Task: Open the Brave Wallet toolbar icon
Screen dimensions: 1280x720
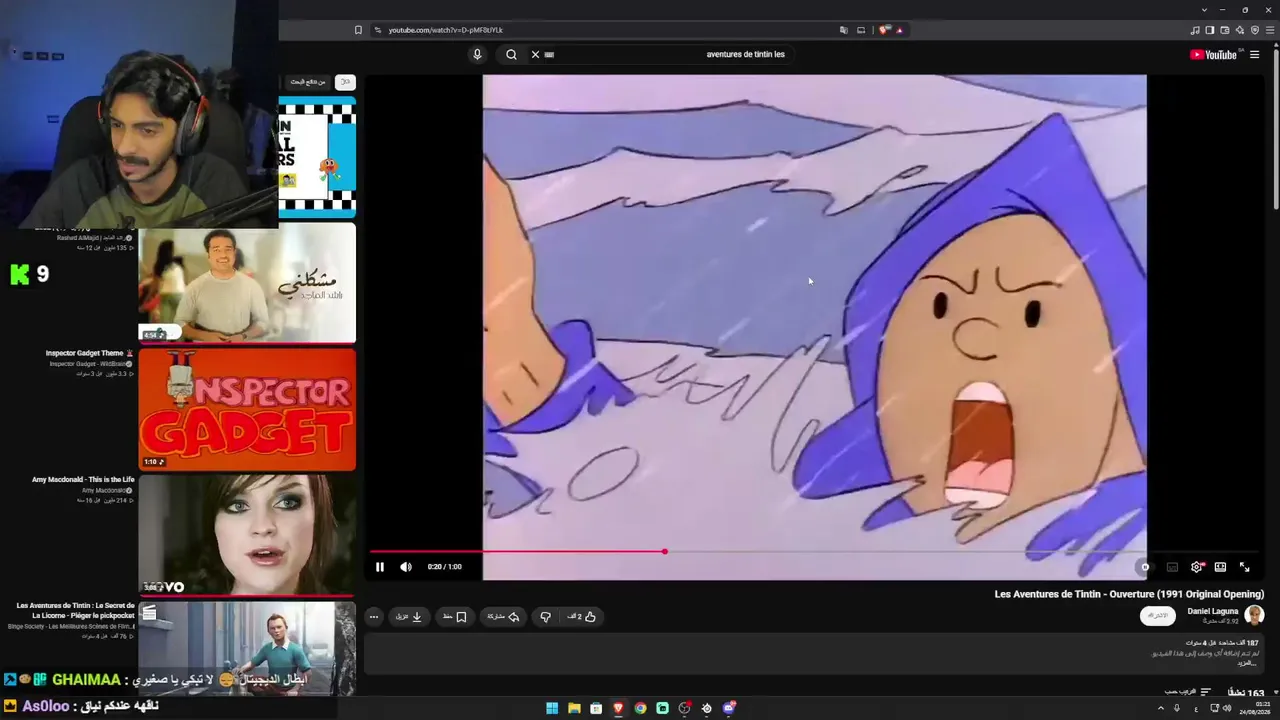Action: (x=1224, y=30)
